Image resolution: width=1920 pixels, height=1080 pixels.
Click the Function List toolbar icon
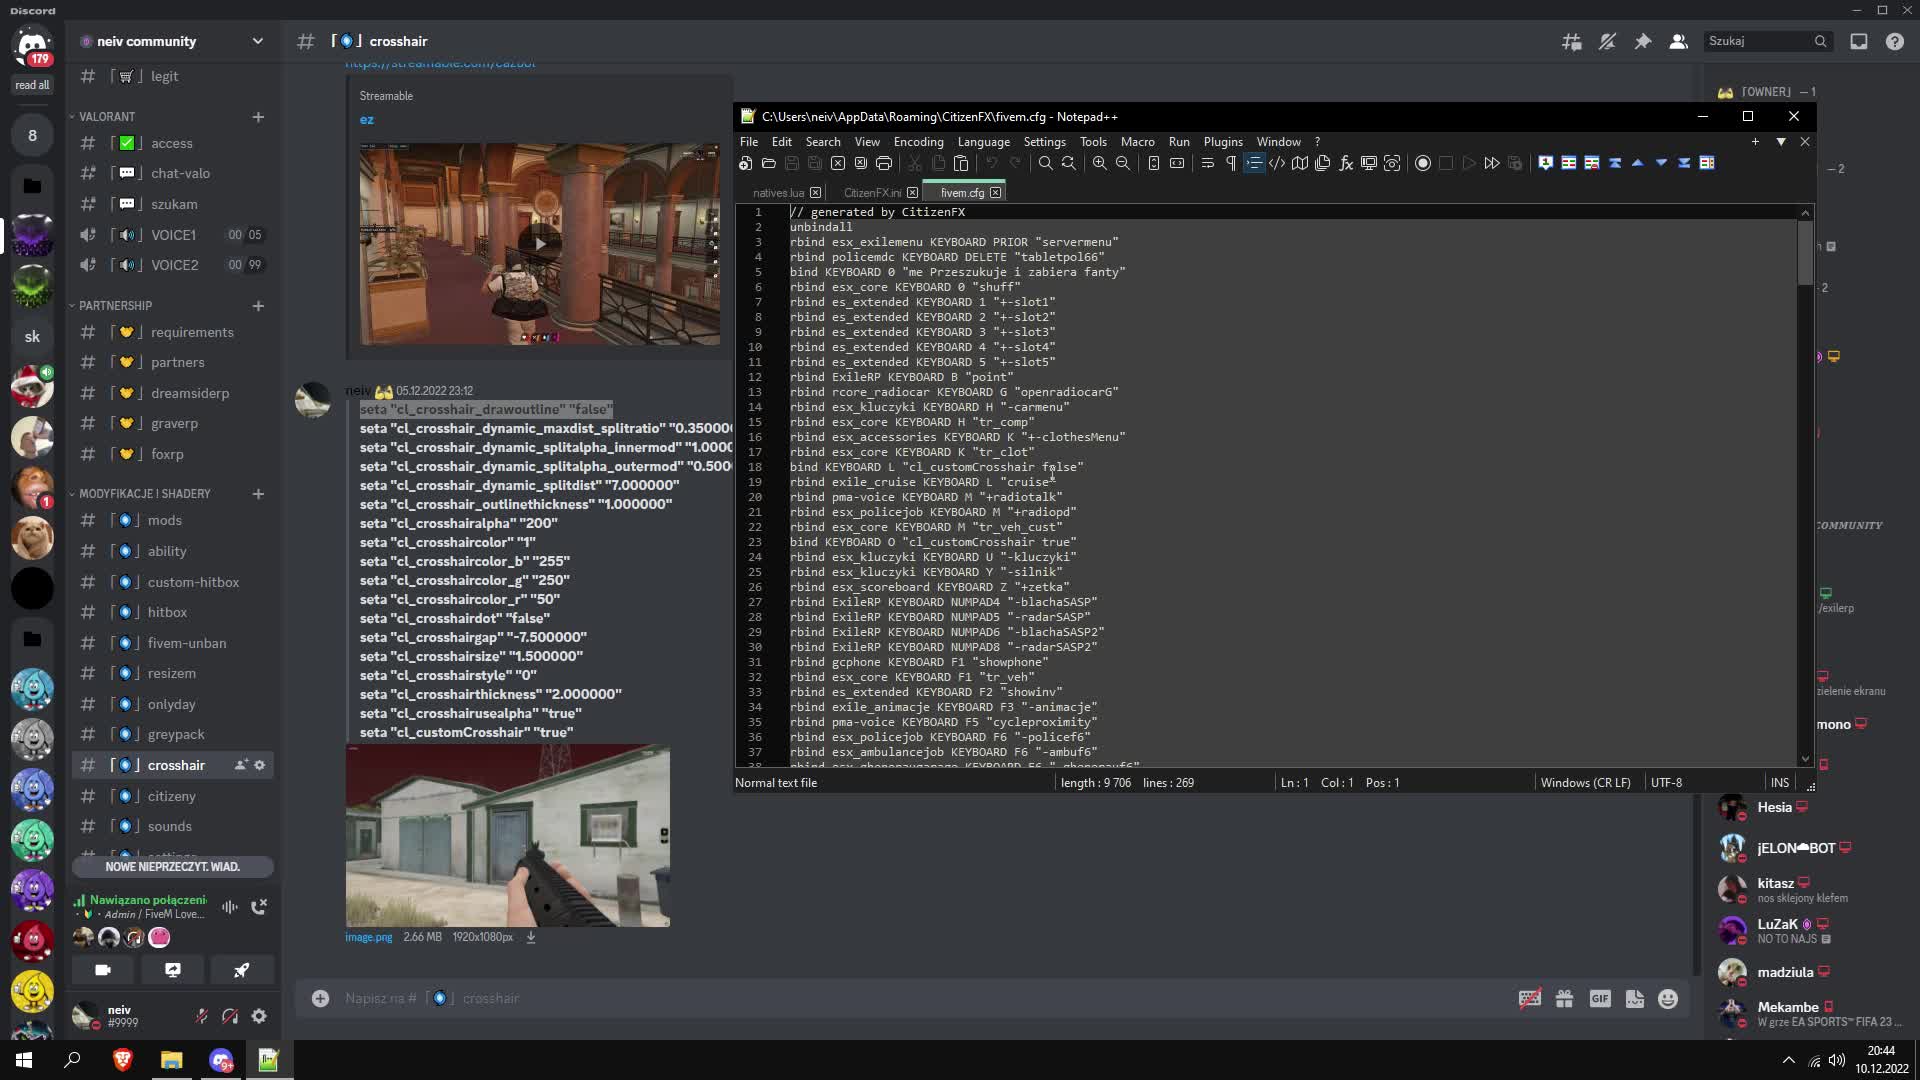pyautogui.click(x=1345, y=163)
